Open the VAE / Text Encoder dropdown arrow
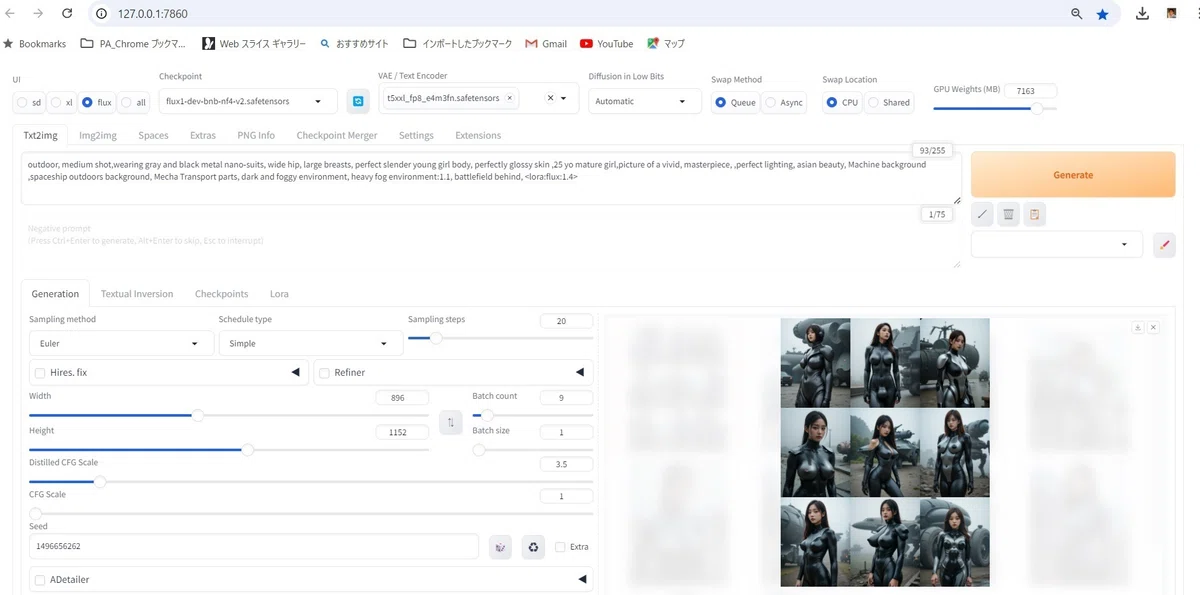1200x595 pixels. click(564, 98)
